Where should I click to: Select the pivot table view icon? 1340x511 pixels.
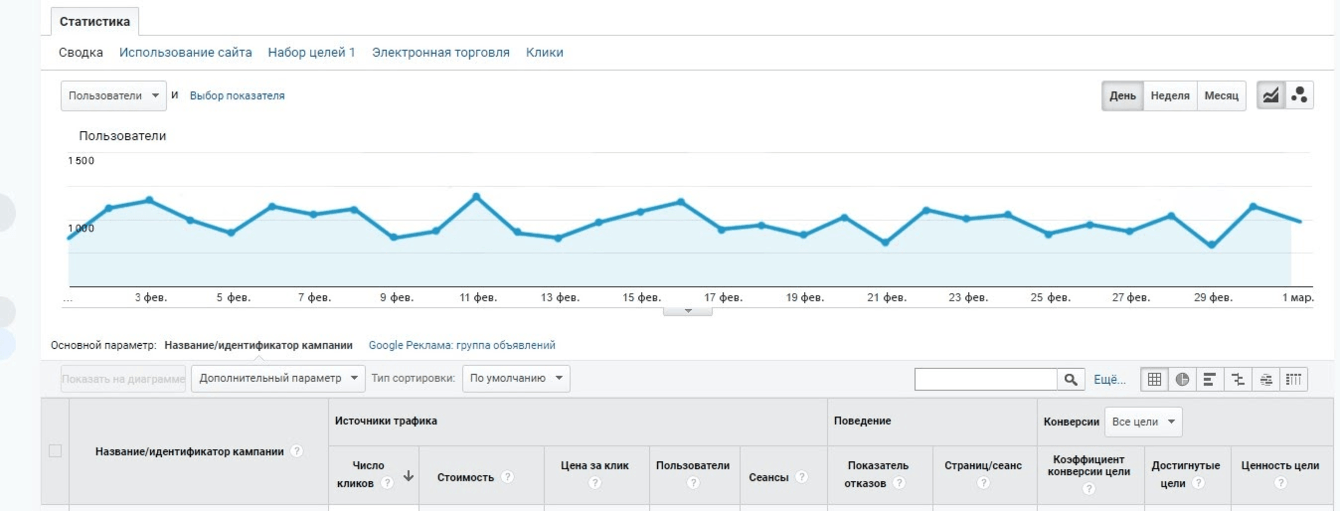(x=1294, y=379)
